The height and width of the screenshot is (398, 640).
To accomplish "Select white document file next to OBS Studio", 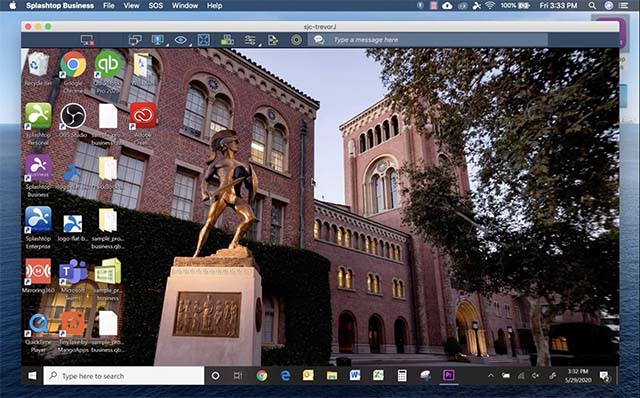I will pos(108,116).
